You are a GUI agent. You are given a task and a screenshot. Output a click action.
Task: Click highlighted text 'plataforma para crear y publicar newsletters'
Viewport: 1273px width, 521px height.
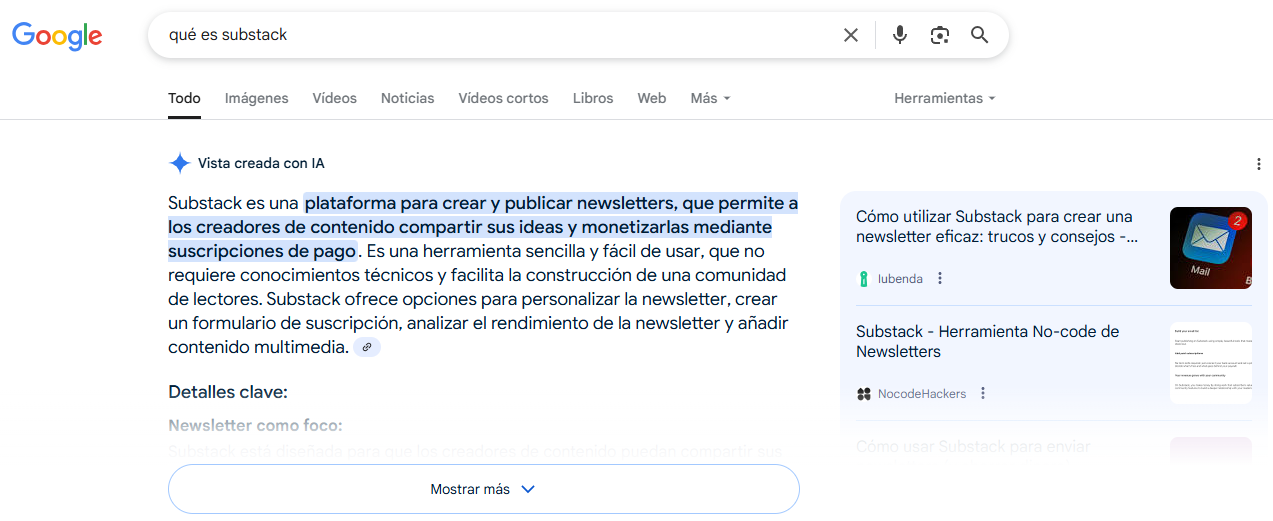pos(489,204)
